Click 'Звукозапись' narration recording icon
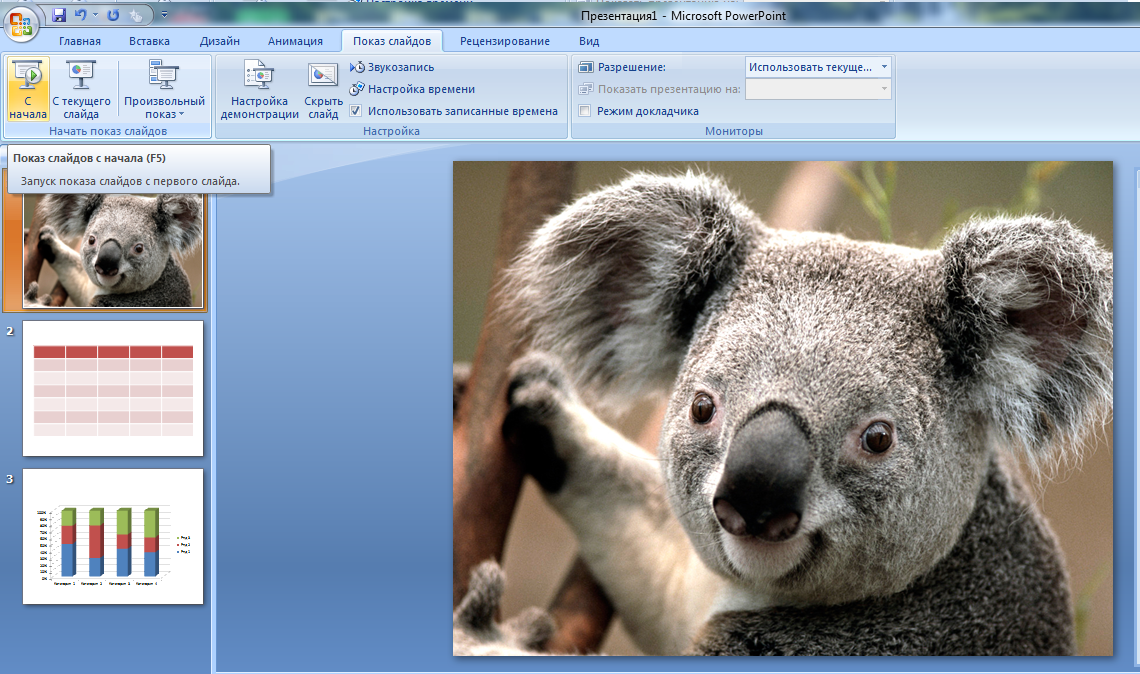The height and width of the screenshot is (674, 1140). [359, 67]
